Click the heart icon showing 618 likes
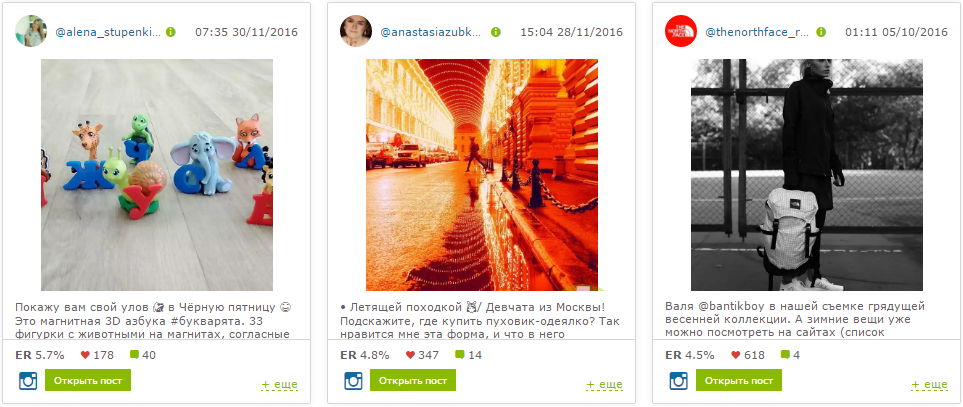 pos(736,355)
